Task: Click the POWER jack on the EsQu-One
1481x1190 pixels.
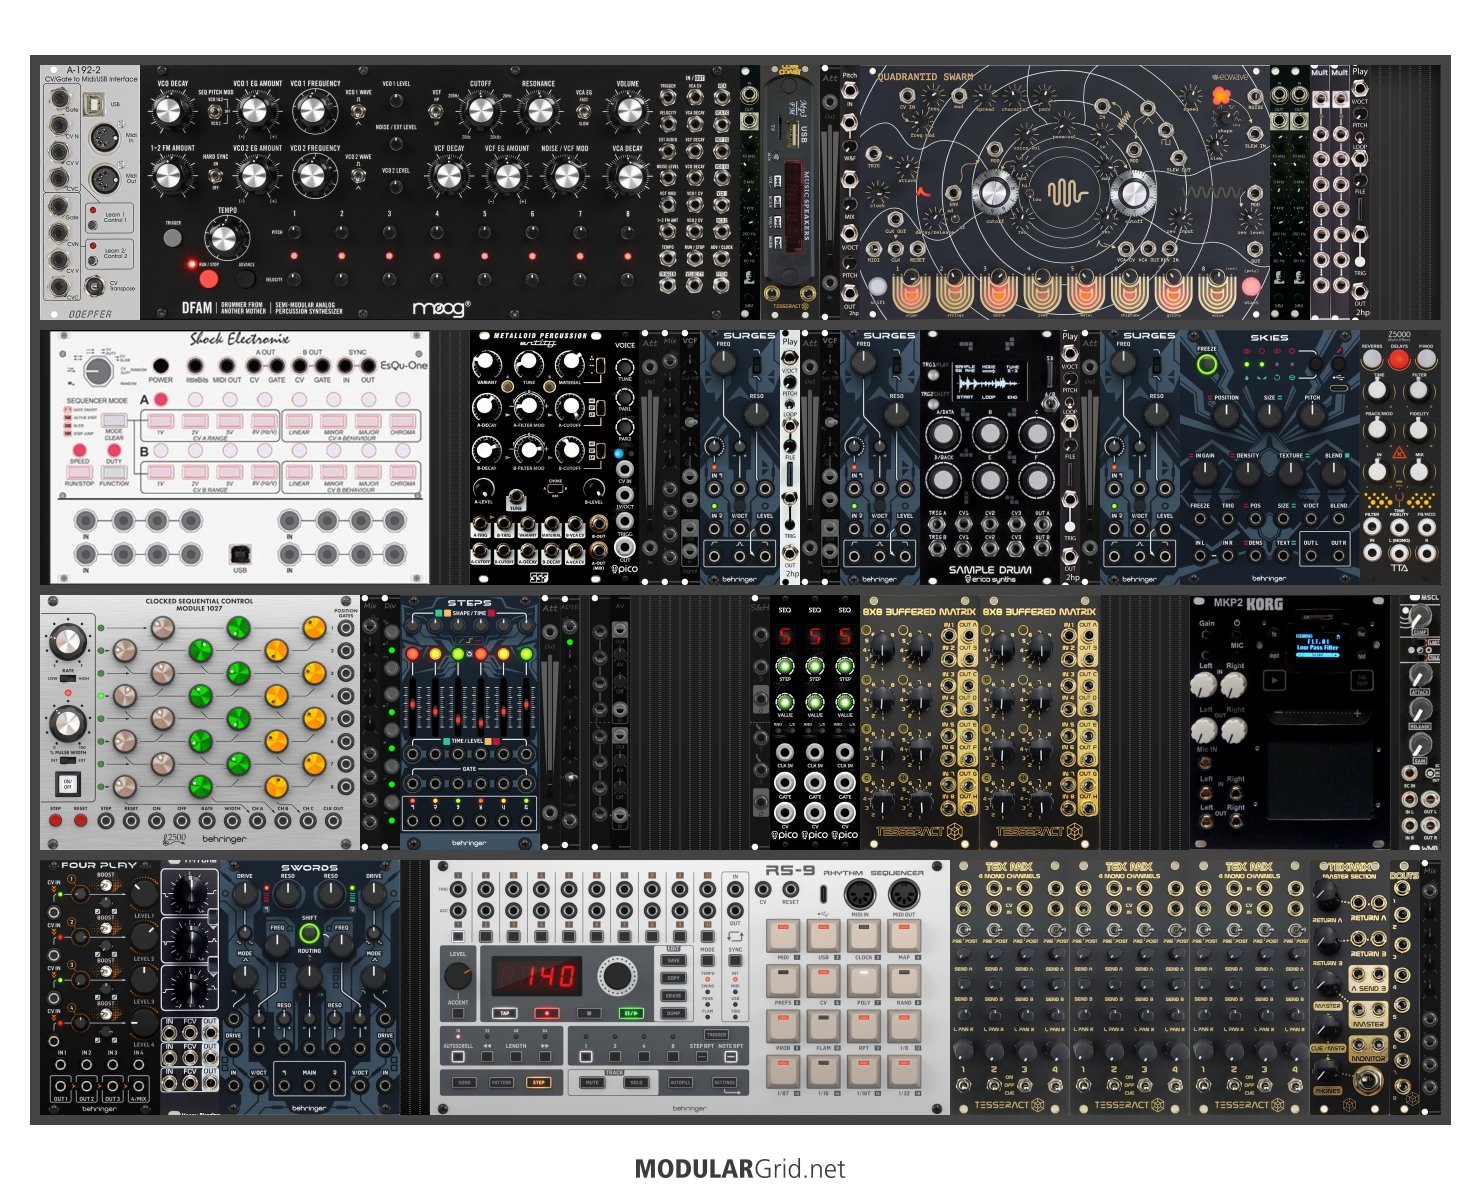Action: point(160,366)
